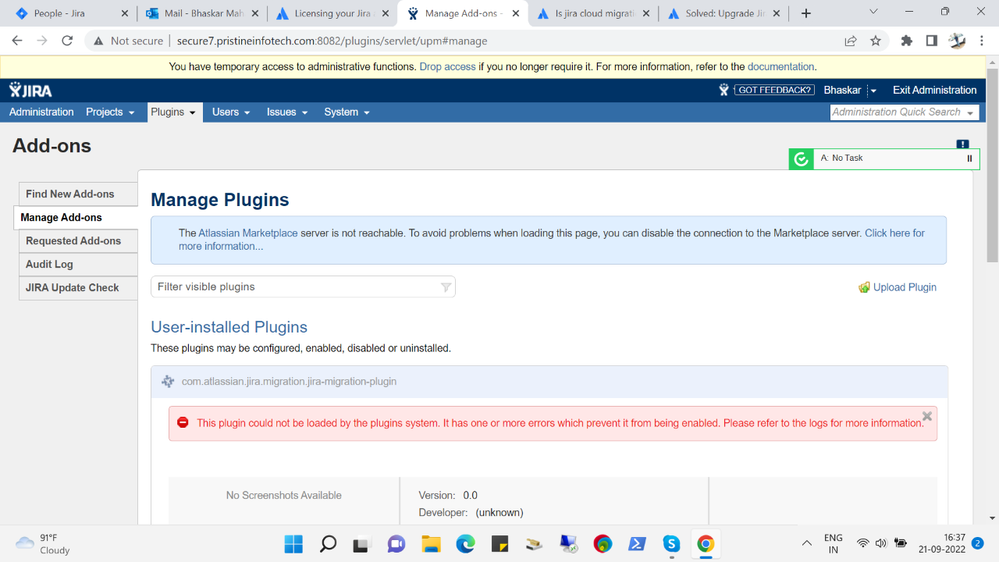Select Manage Add-ons tab
999x562 pixels.
[76, 217]
